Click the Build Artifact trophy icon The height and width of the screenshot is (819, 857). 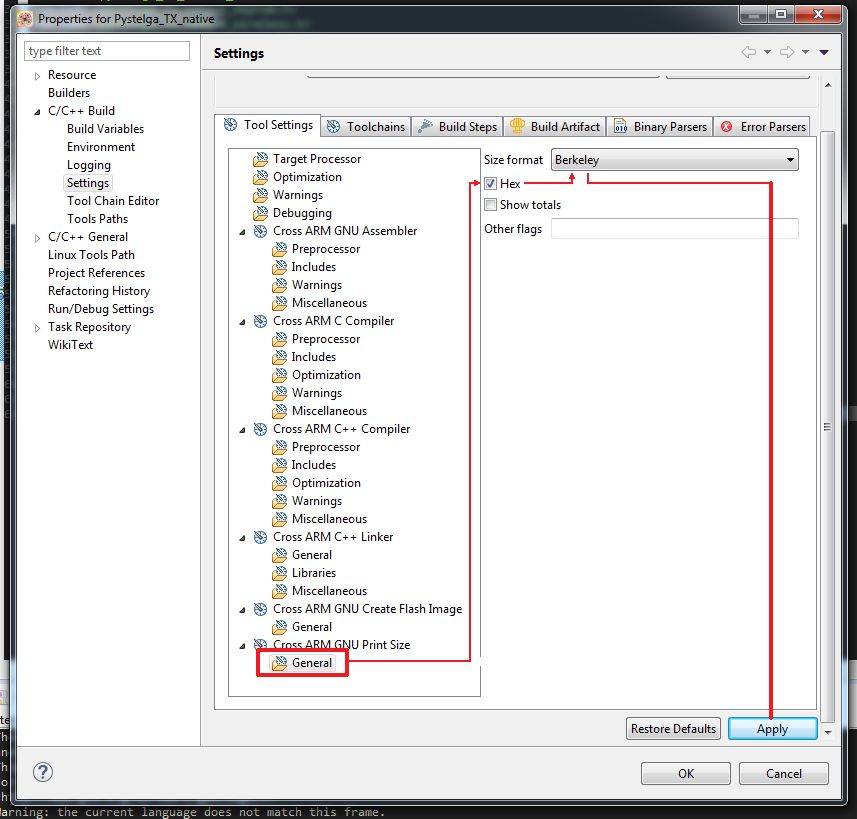click(x=517, y=126)
